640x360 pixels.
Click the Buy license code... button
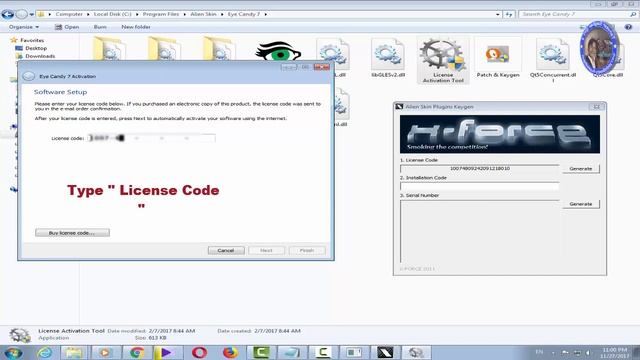point(72,233)
